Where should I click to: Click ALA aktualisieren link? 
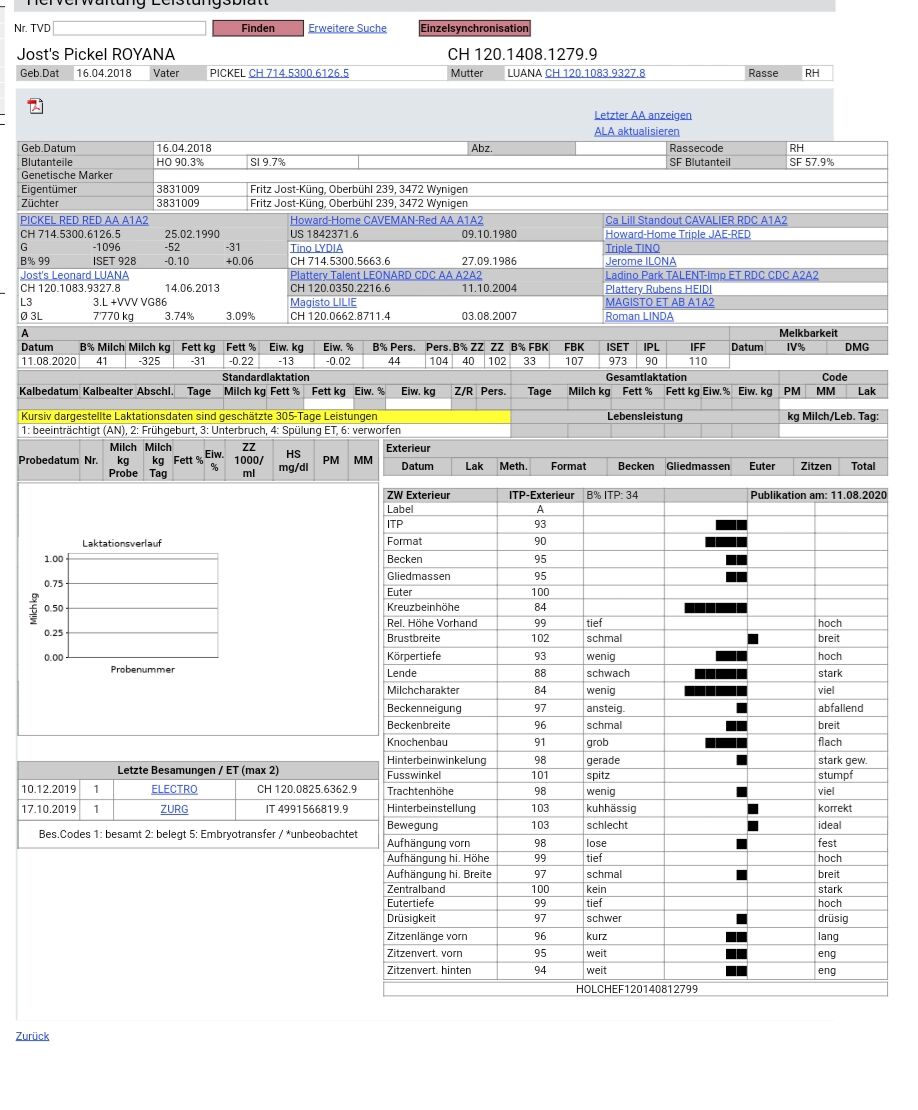coord(636,131)
